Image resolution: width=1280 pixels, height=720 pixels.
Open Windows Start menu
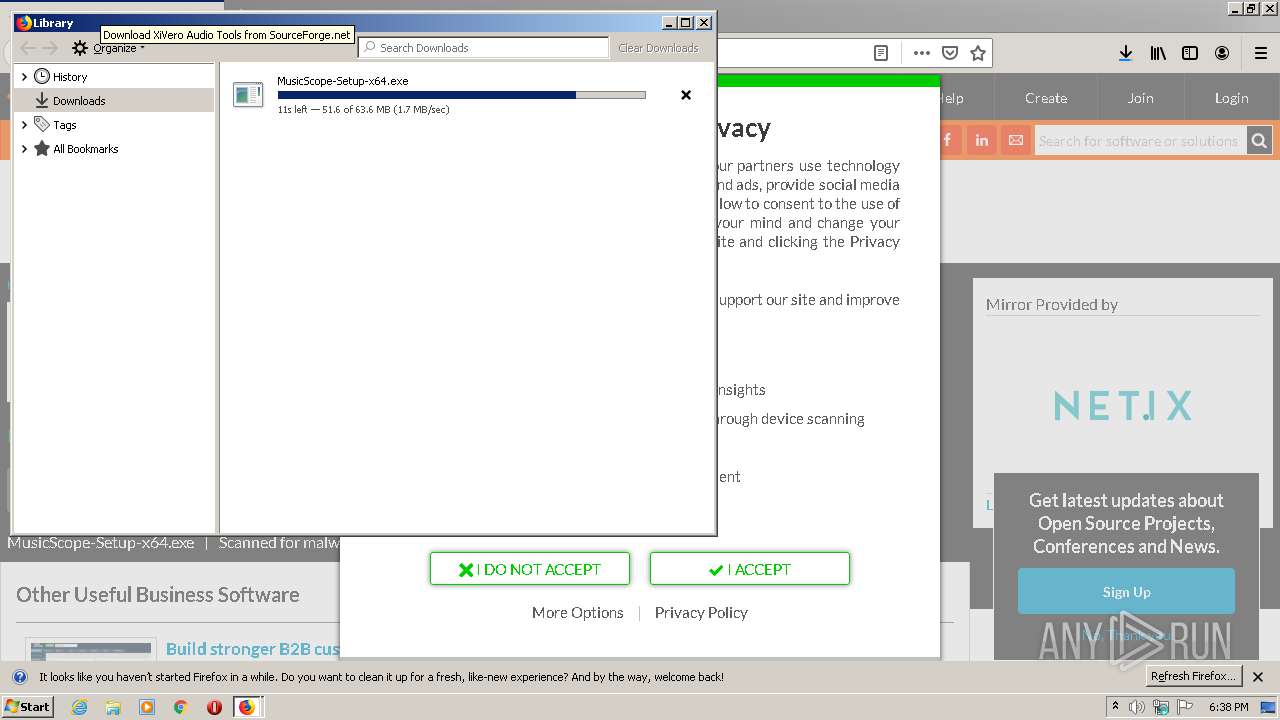pyautogui.click(x=28, y=707)
